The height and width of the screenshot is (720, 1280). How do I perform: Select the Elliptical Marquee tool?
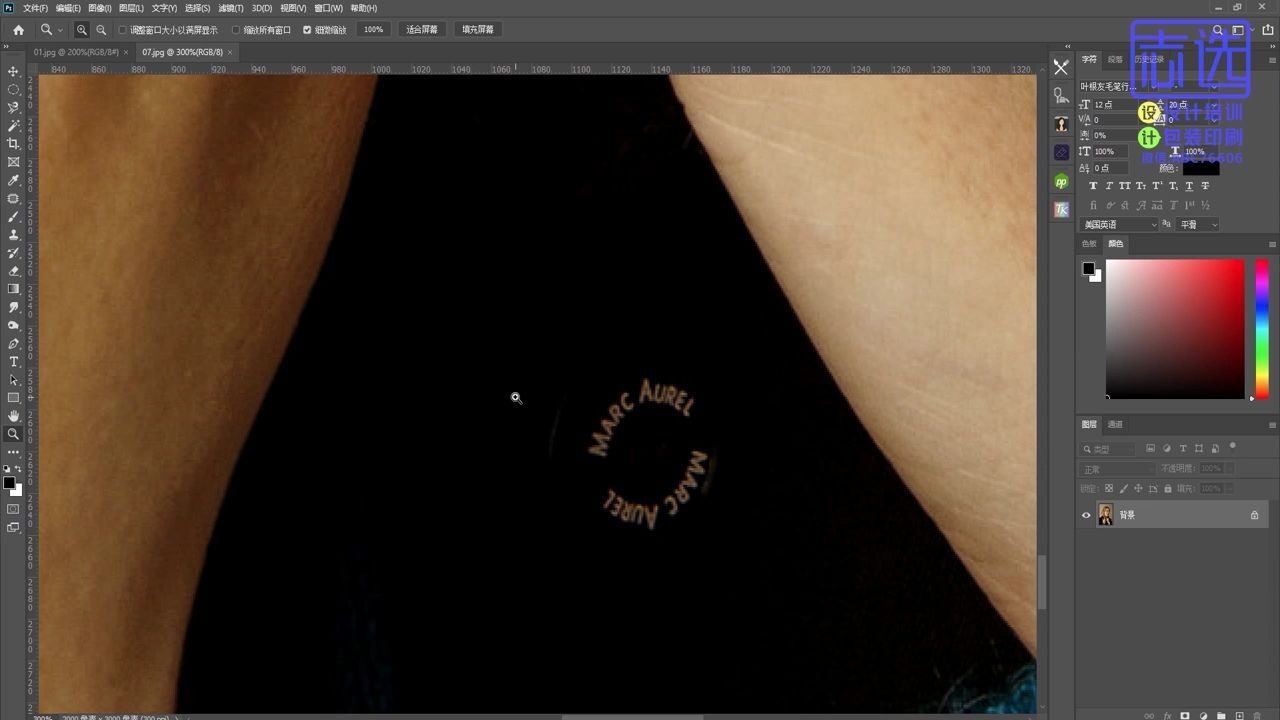click(13, 90)
